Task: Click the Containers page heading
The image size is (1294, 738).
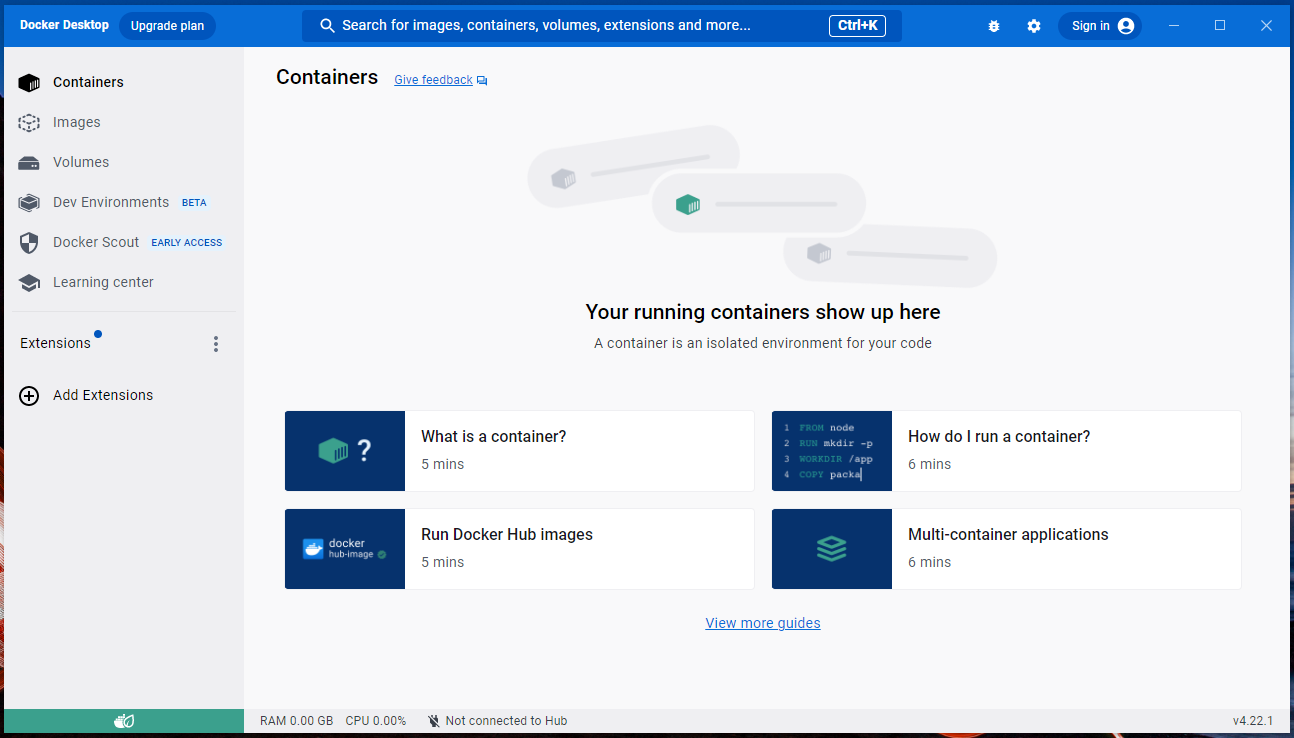Action: click(x=327, y=77)
